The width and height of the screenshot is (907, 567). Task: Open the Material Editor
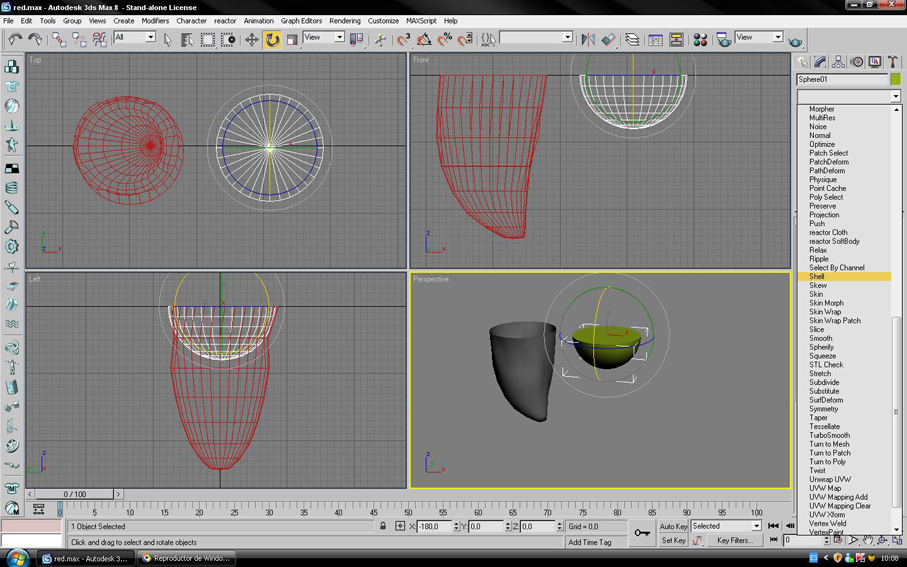pos(700,40)
